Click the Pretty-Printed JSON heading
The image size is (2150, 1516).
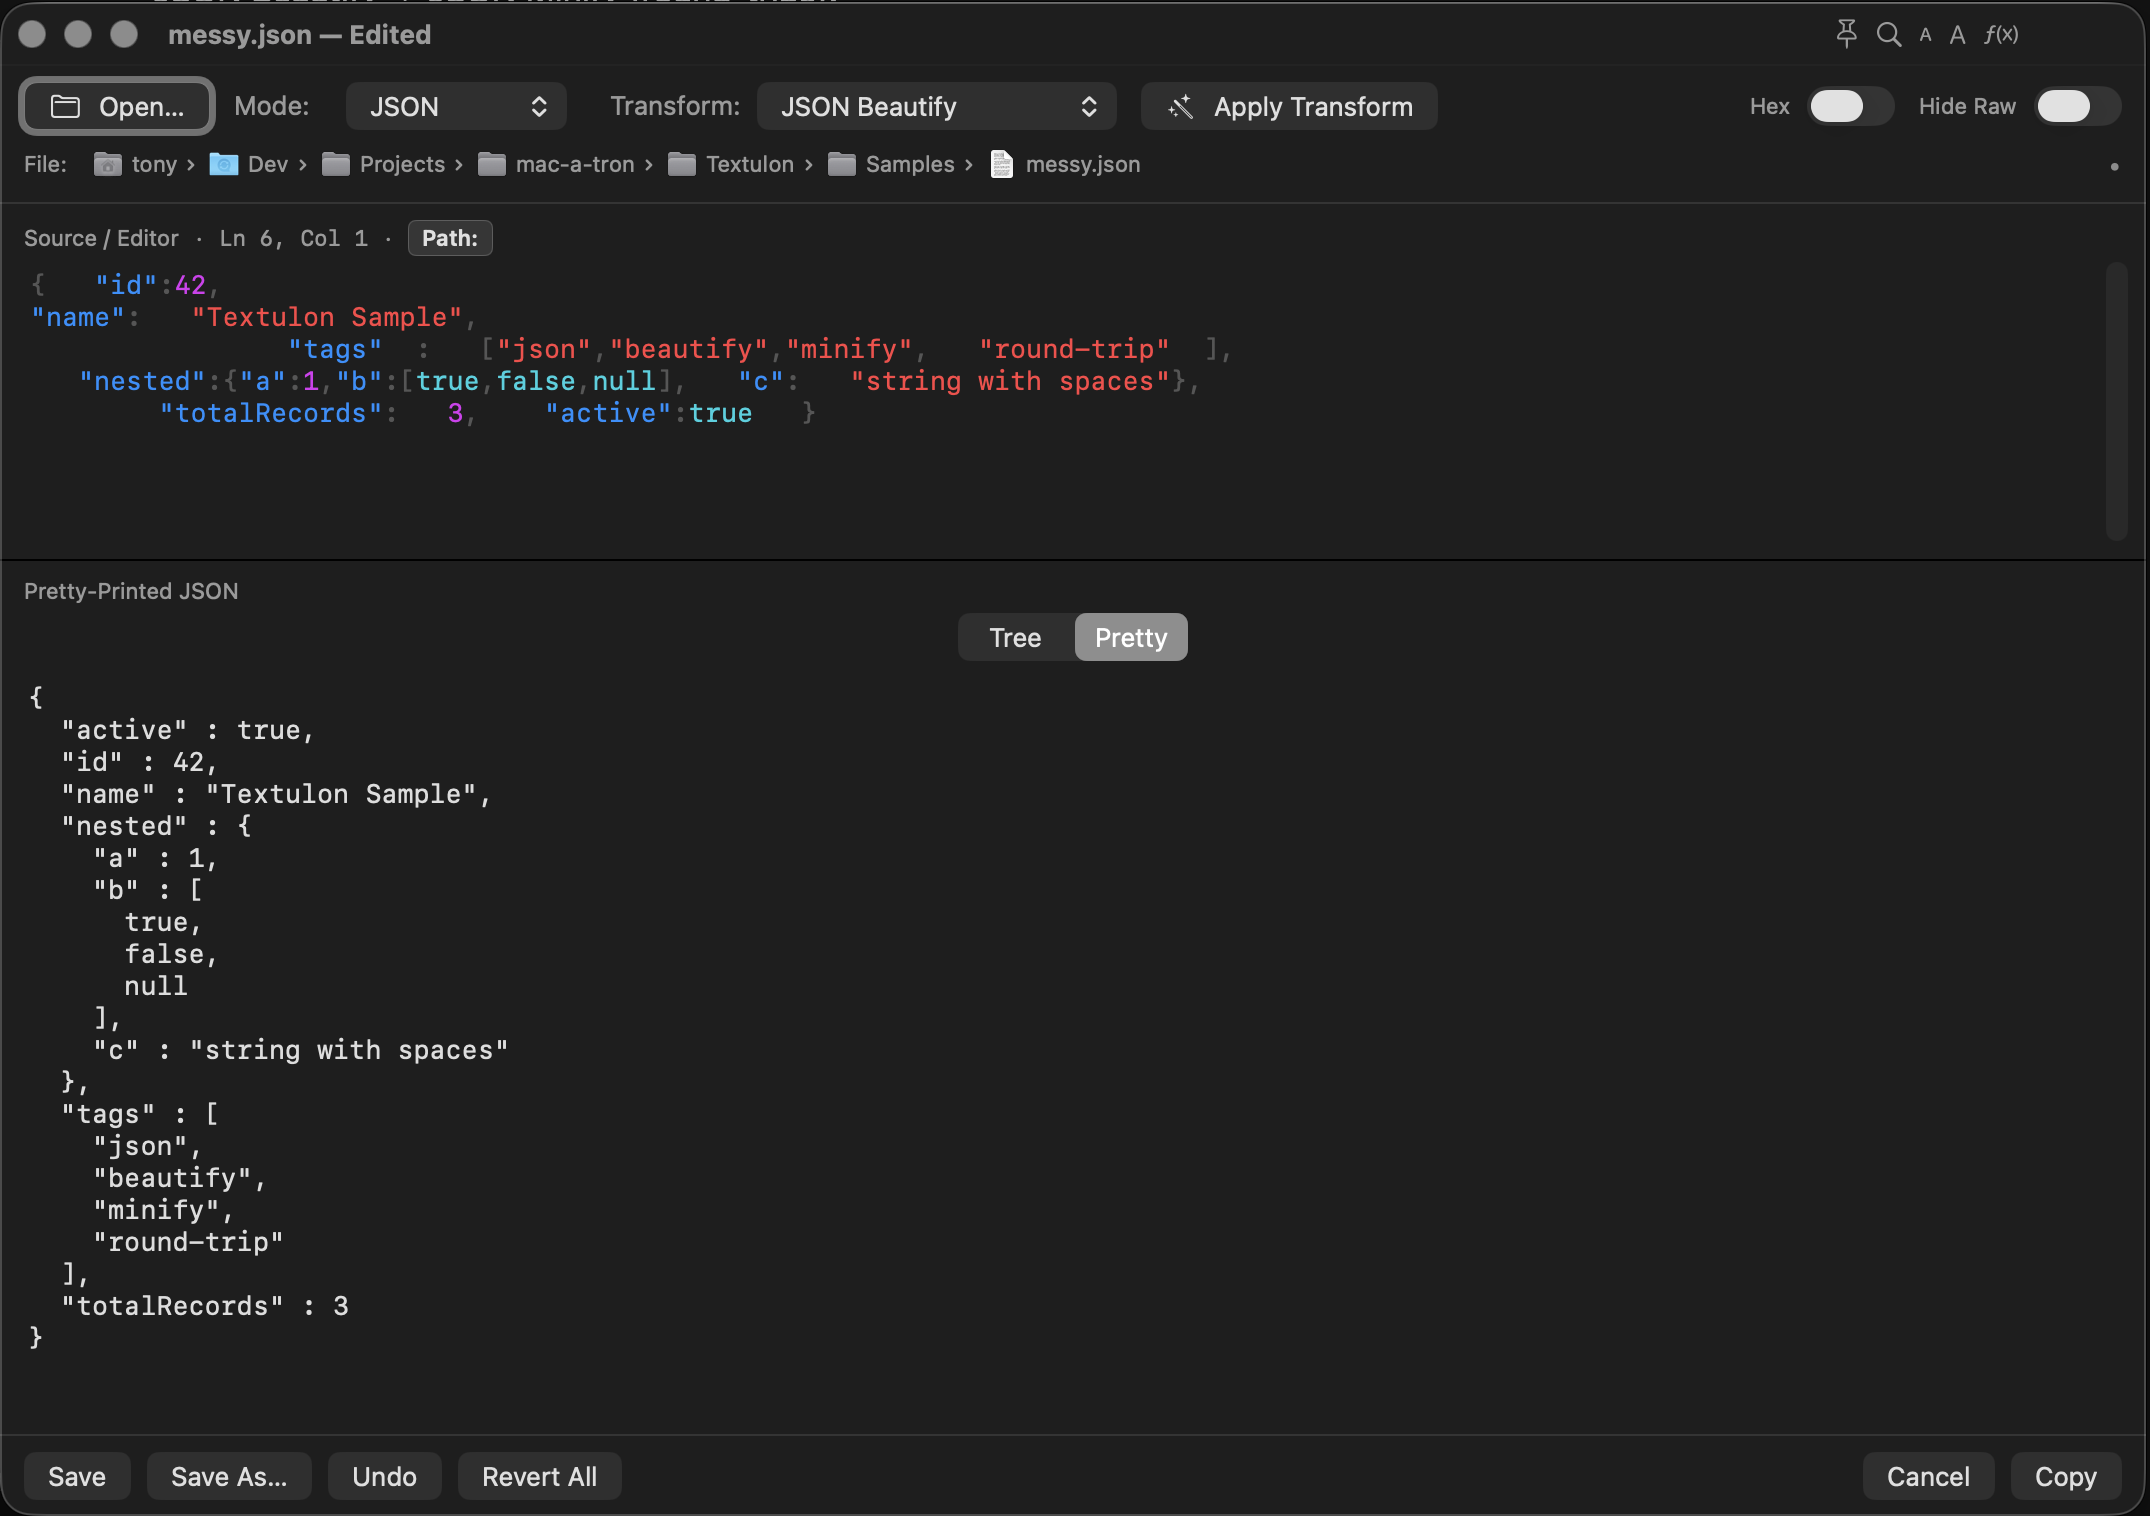(x=131, y=591)
